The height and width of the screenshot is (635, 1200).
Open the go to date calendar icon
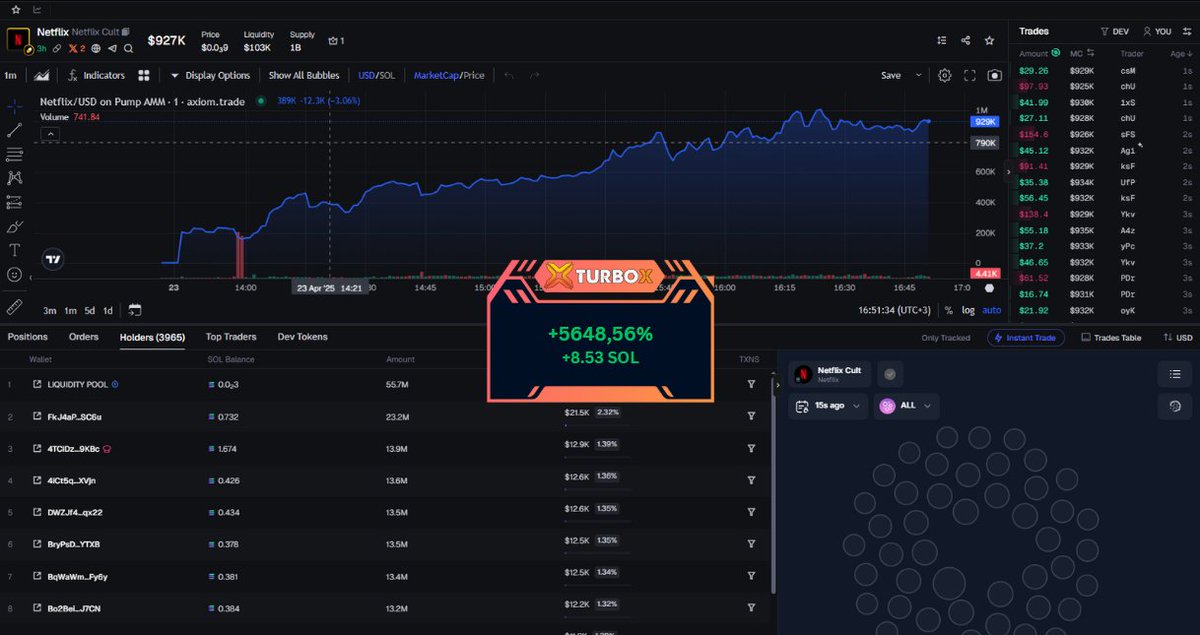(135, 310)
